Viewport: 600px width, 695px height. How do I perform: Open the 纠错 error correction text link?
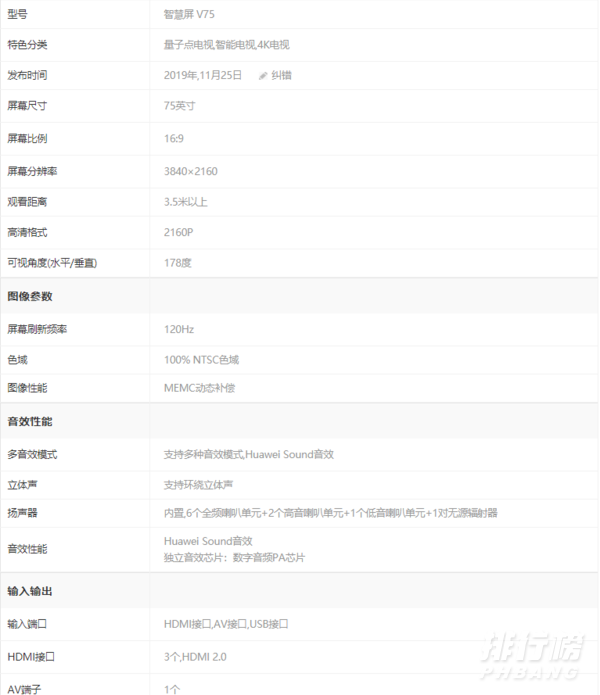281,75
